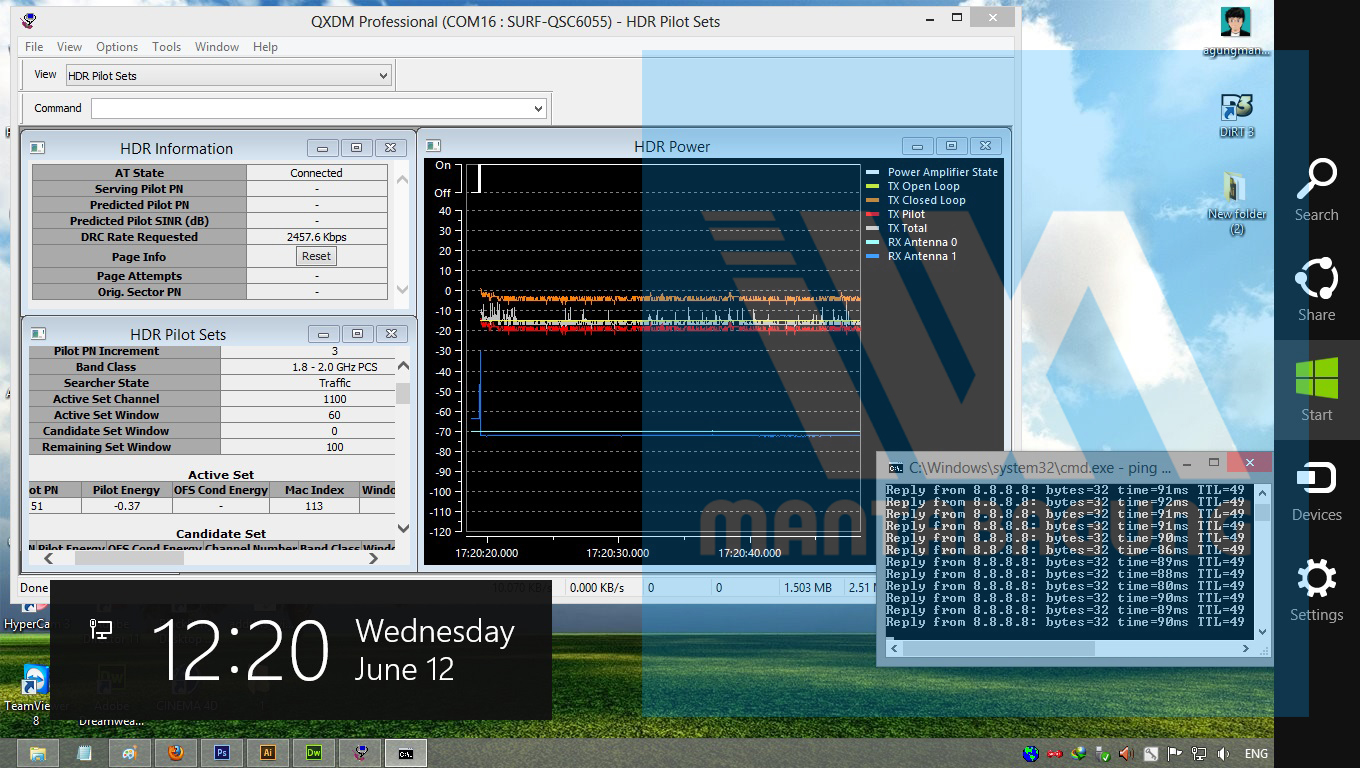This screenshot has width=1360, height=768.
Task: Open the Window menu
Action: point(217,47)
